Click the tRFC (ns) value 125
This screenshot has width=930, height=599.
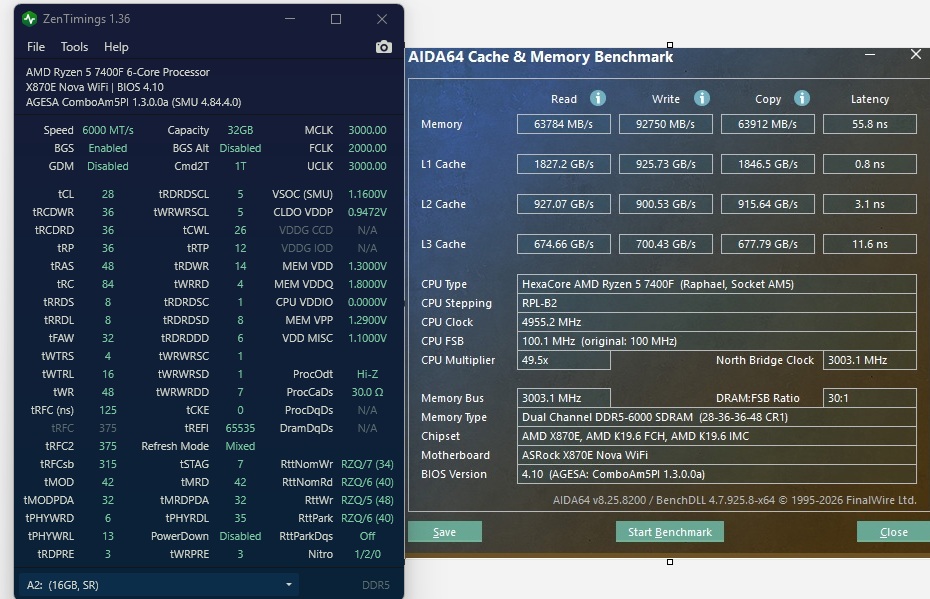tap(107, 410)
